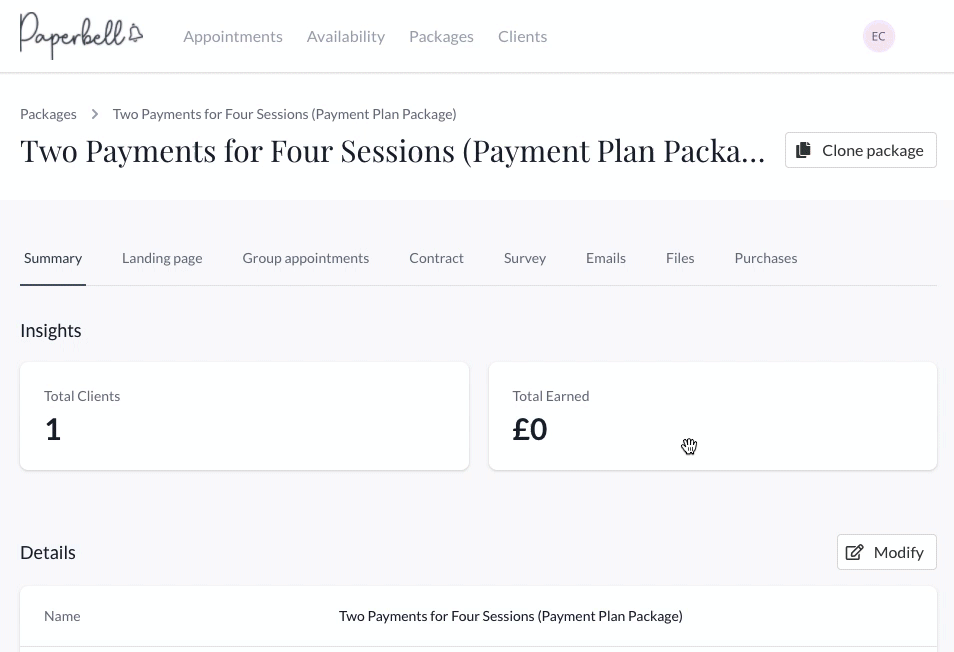Open the Files tab
The image size is (954, 652).
point(680,258)
